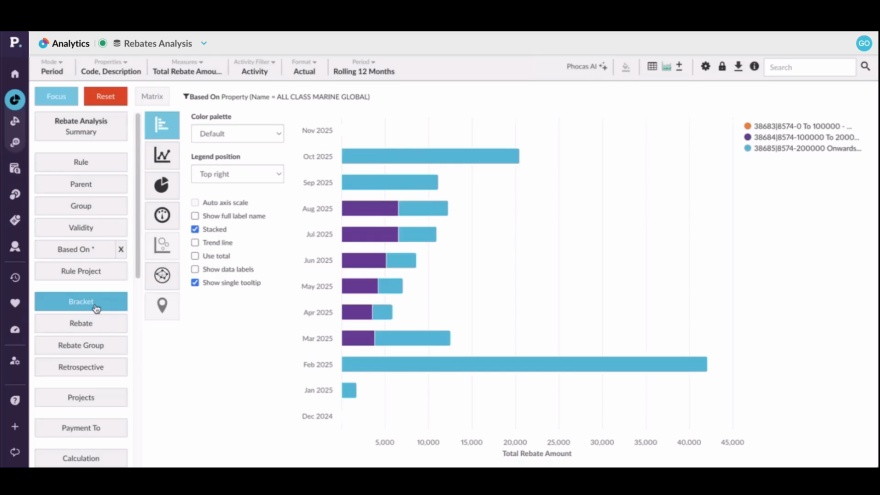
Task: Select the Group dimension
Action: 81,206
